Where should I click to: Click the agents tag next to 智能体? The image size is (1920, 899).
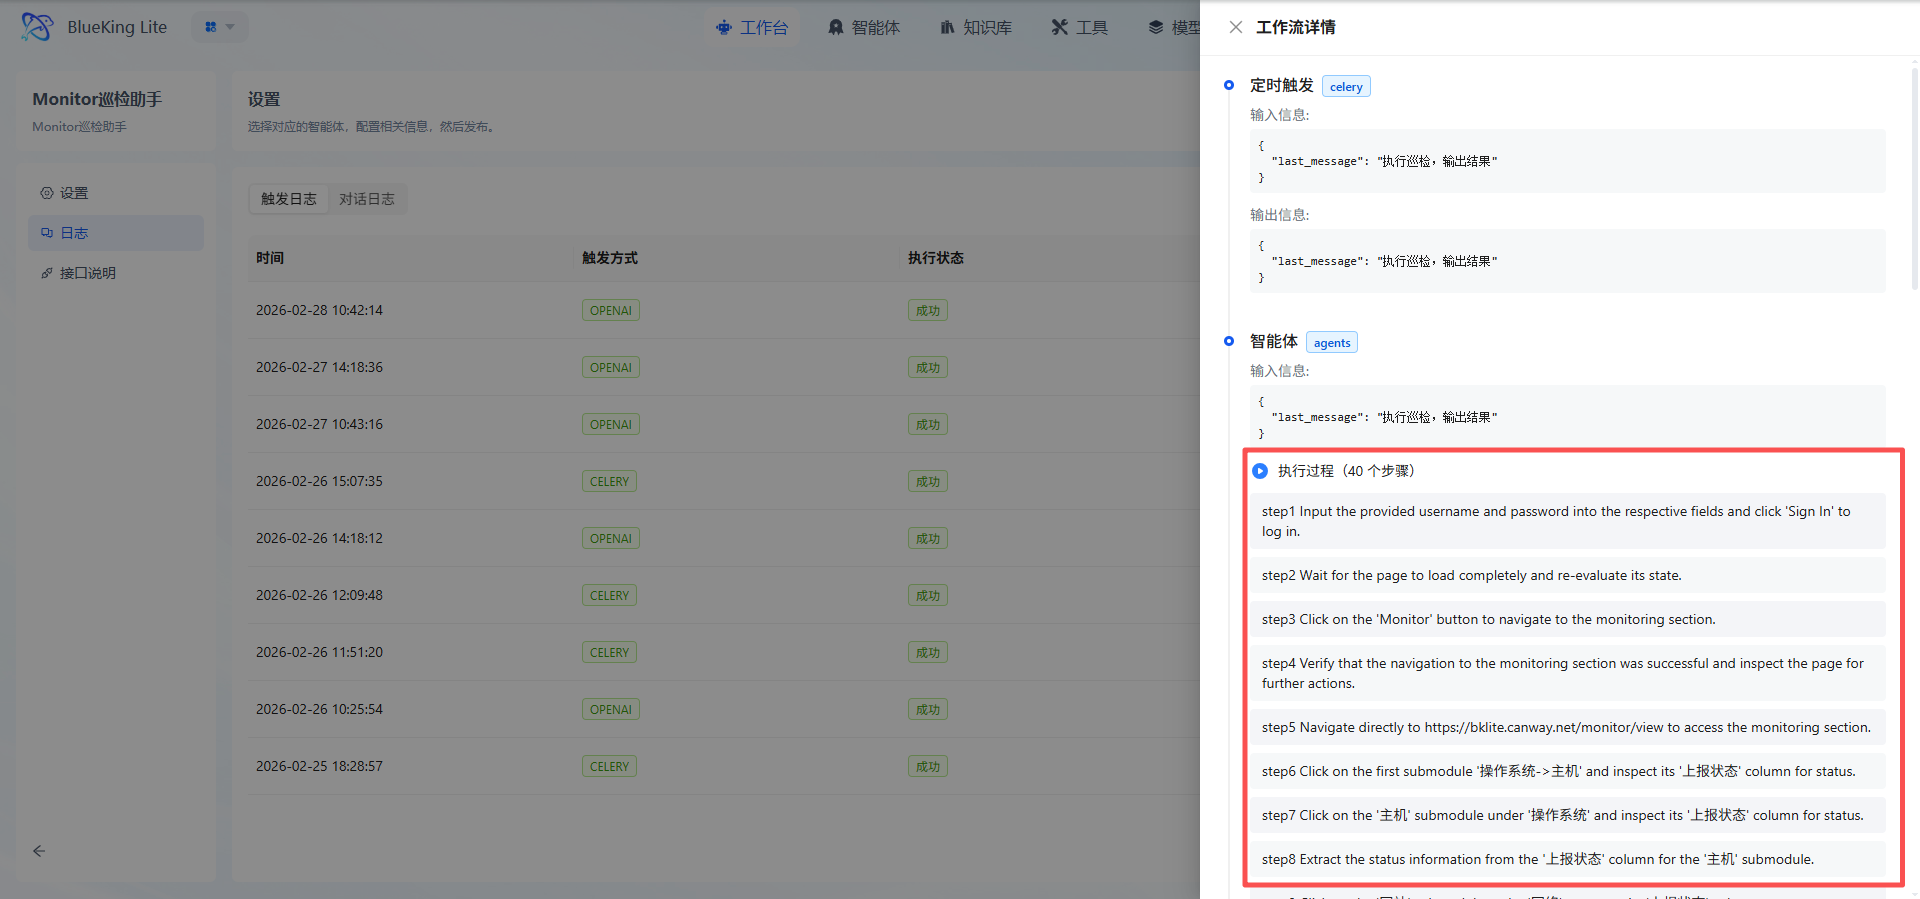click(x=1332, y=343)
